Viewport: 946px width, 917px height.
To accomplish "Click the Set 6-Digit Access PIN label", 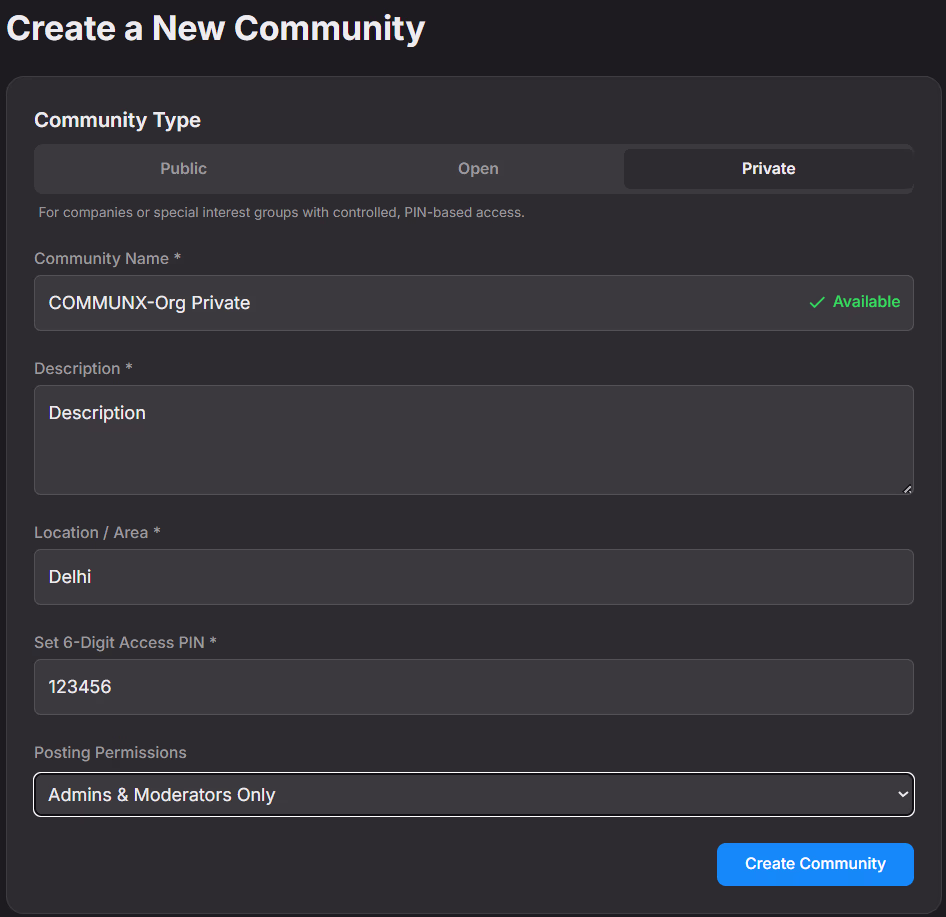I will (x=125, y=642).
